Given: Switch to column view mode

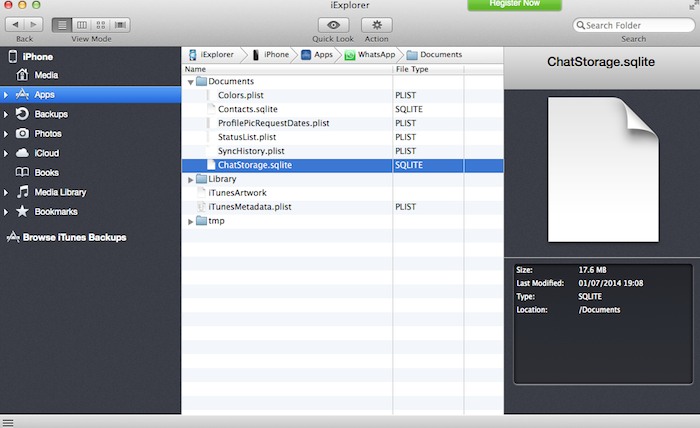Looking at the screenshot, I should point(82,25).
